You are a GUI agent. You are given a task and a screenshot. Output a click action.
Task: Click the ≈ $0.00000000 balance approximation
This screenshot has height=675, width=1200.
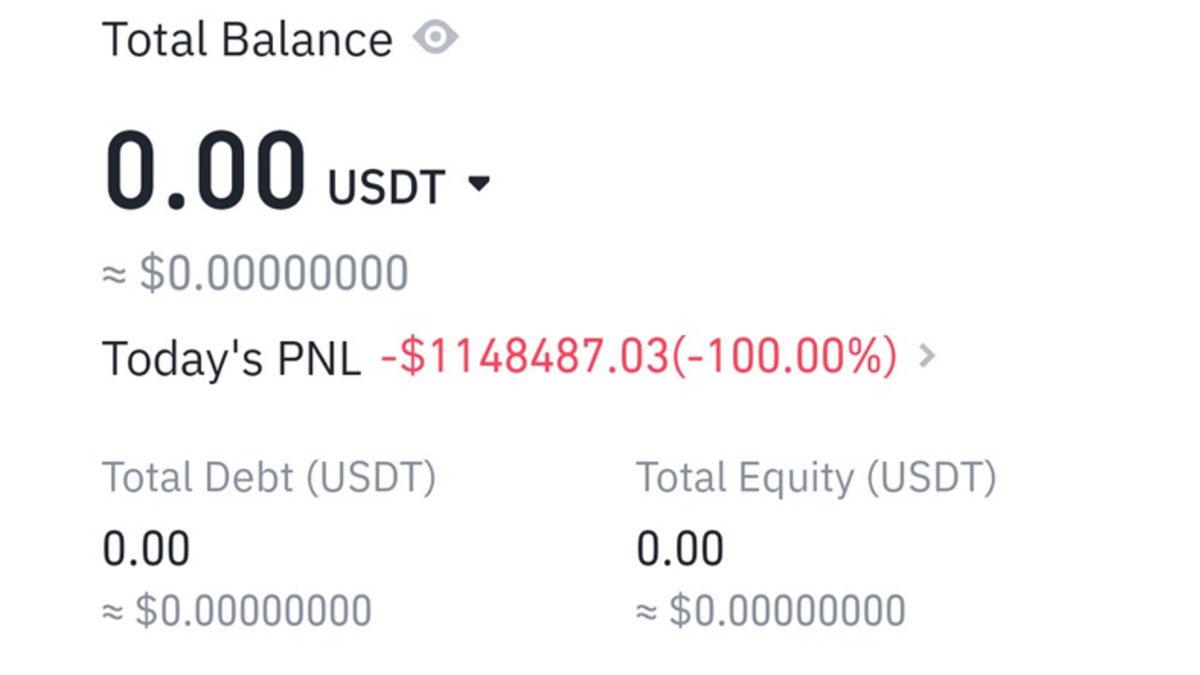[x=255, y=268]
